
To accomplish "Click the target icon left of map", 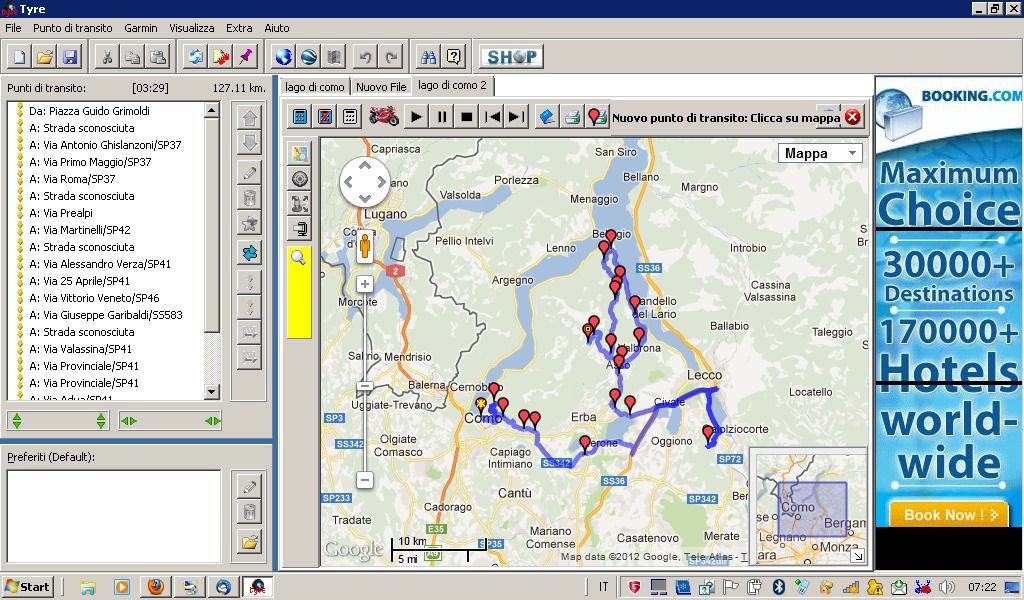I will [x=300, y=179].
